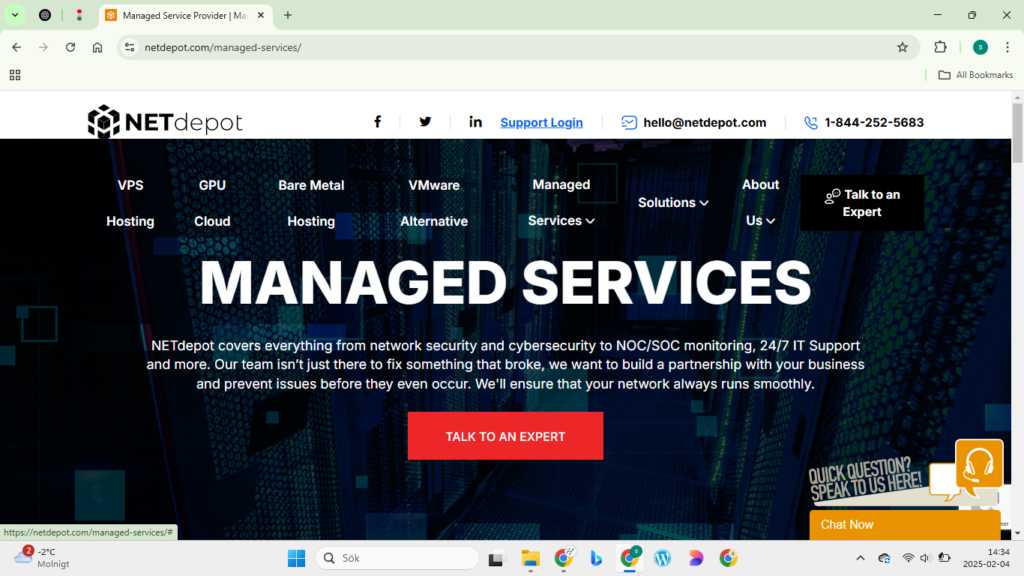Reload the page

(71, 47)
